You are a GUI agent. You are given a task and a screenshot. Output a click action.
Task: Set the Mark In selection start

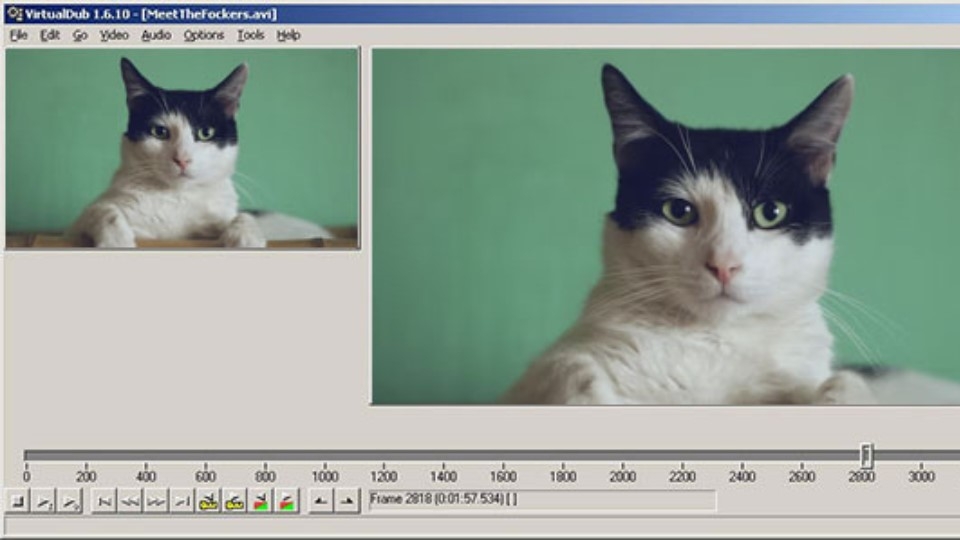click(x=320, y=501)
